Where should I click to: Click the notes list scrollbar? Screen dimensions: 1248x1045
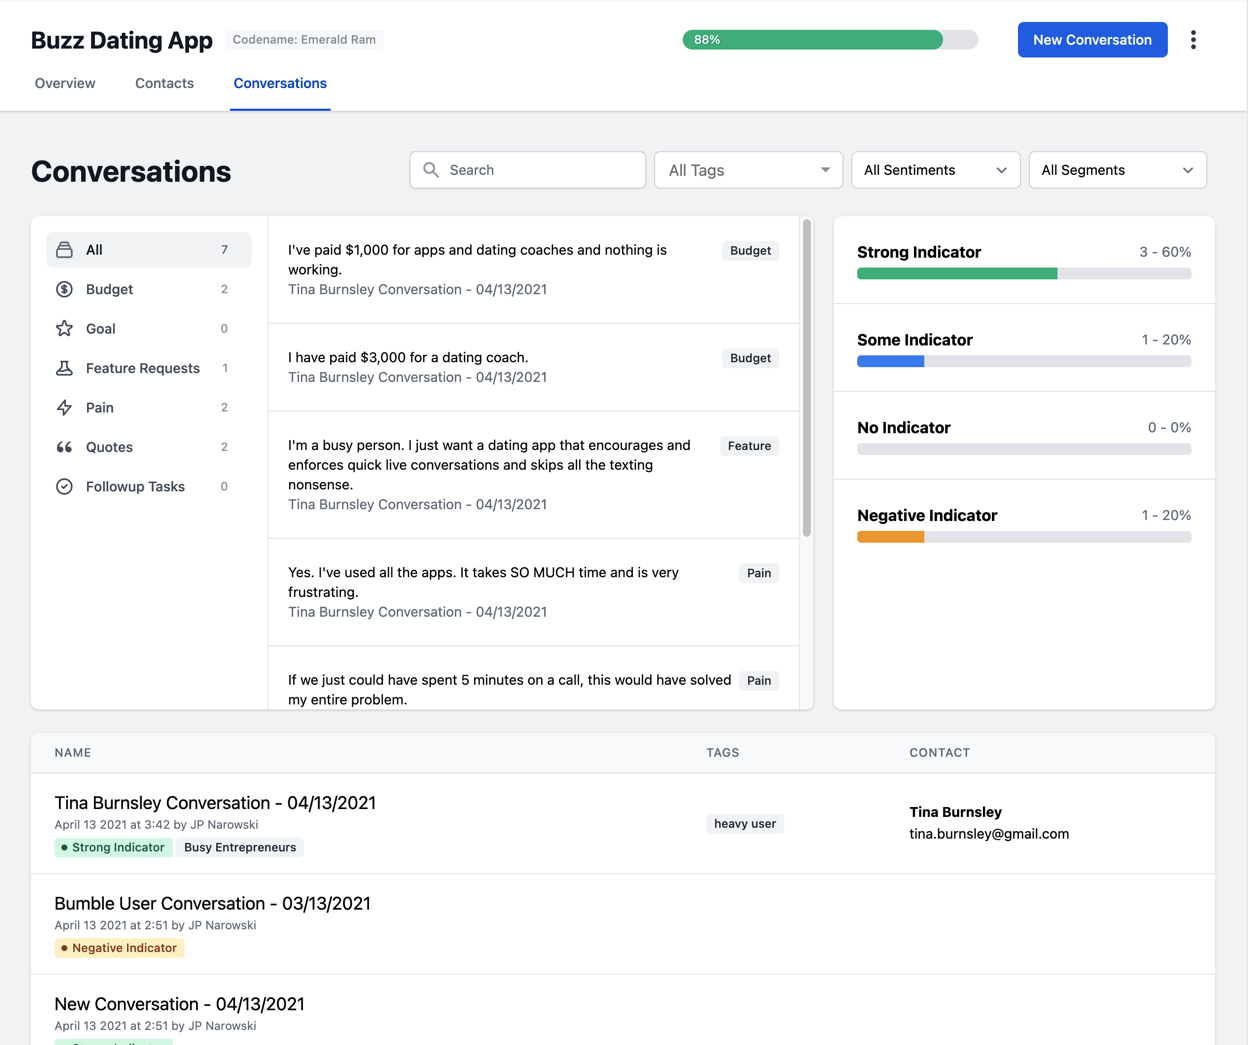[807, 378]
